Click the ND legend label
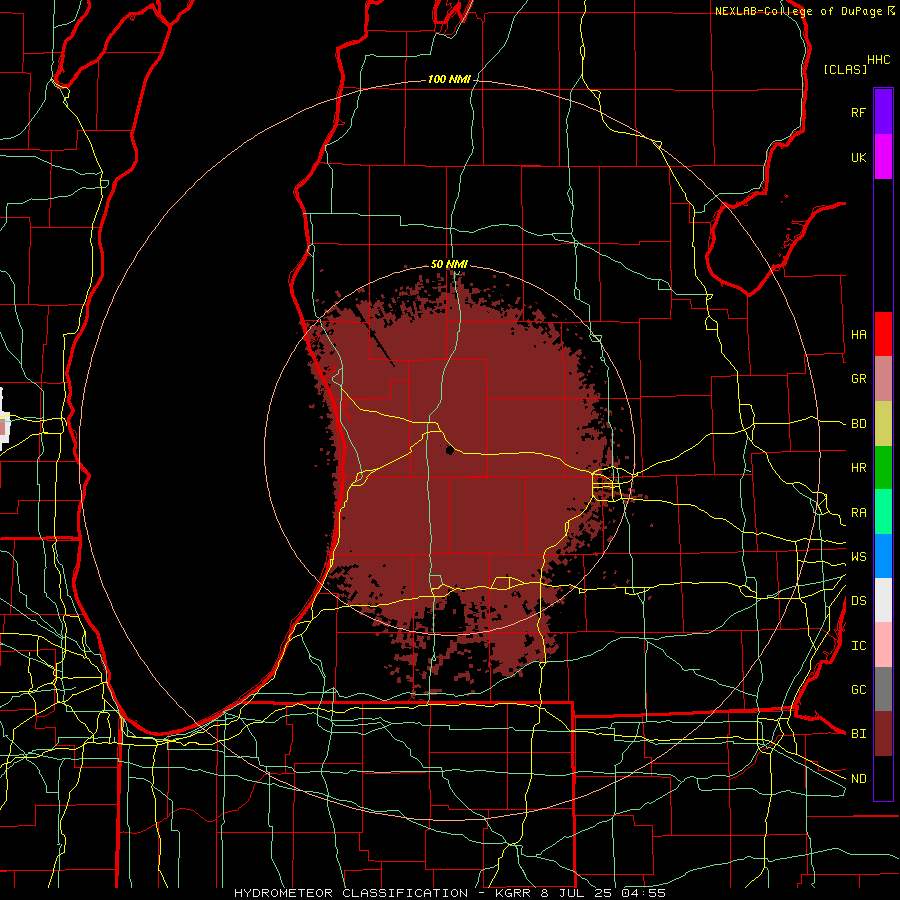900x900 pixels. click(x=858, y=779)
